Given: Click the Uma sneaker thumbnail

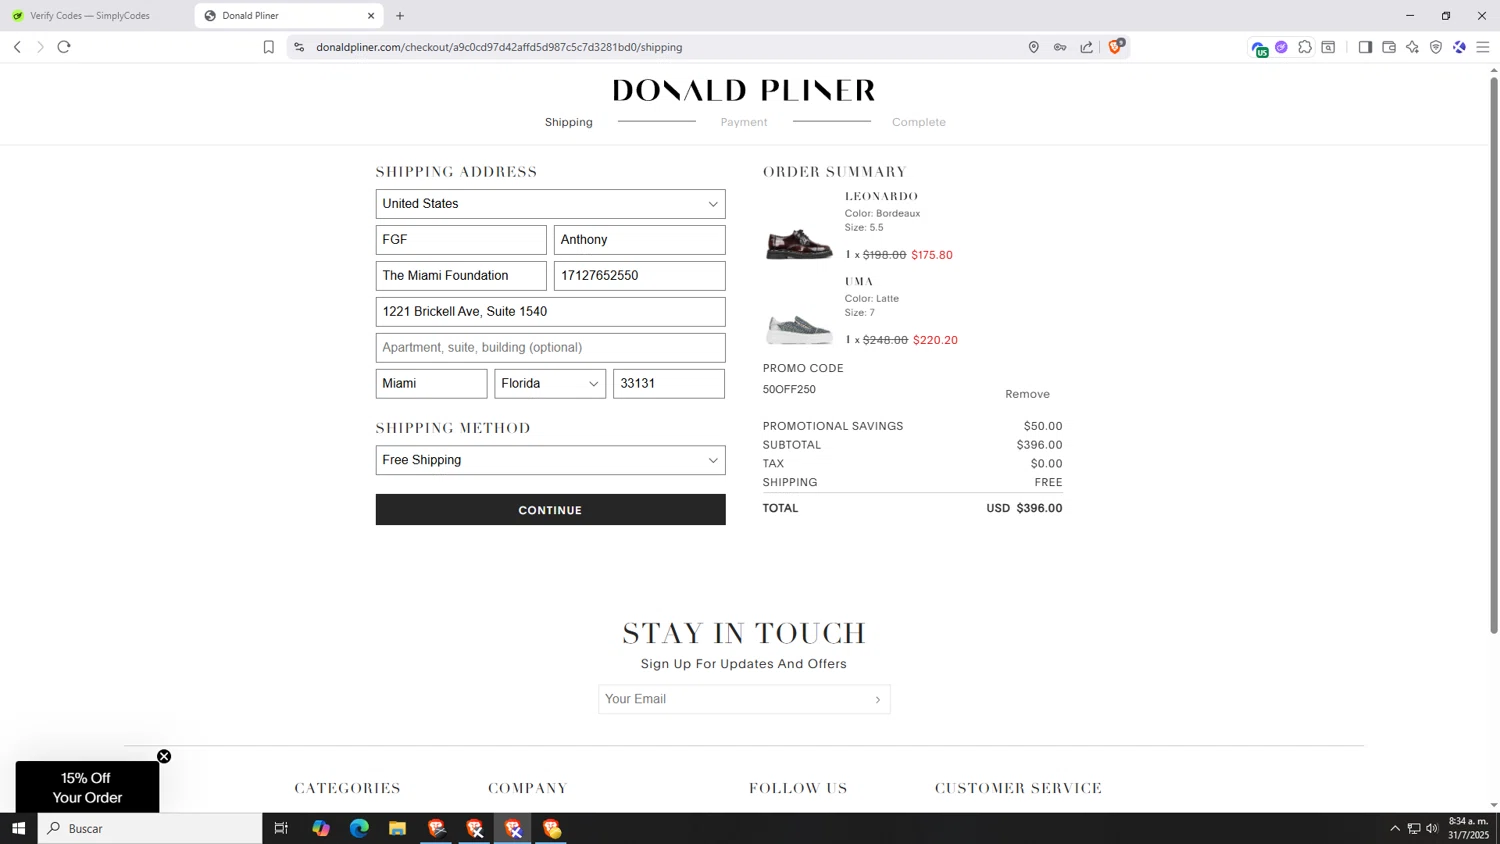Looking at the screenshot, I should click(x=799, y=328).
